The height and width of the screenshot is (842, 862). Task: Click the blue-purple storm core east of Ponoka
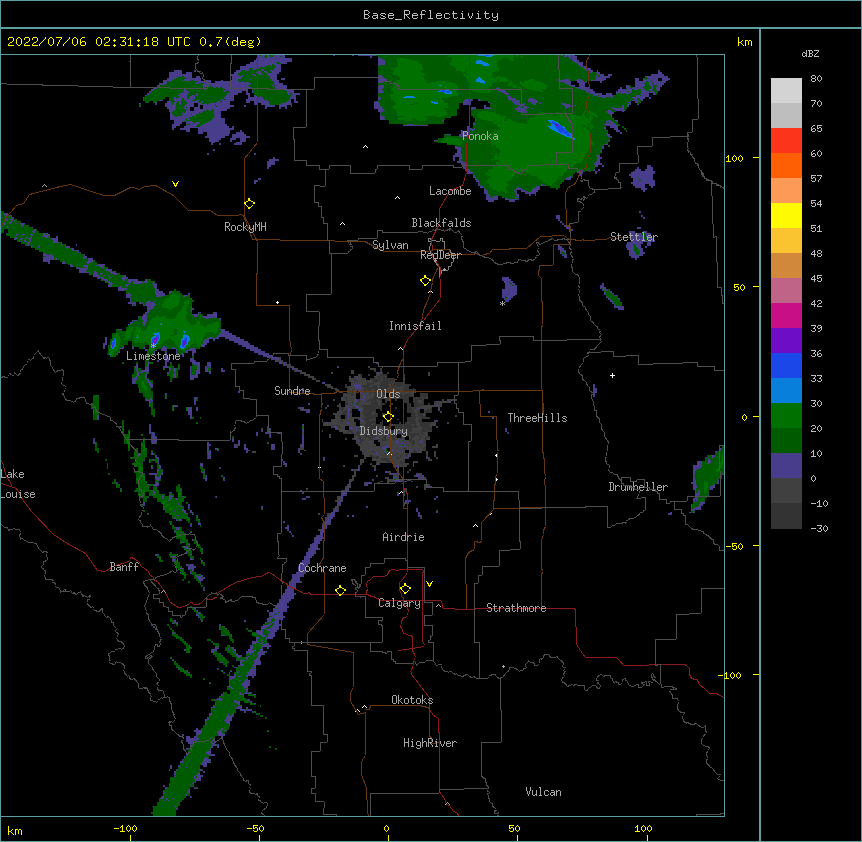click(x=561, y=129)
